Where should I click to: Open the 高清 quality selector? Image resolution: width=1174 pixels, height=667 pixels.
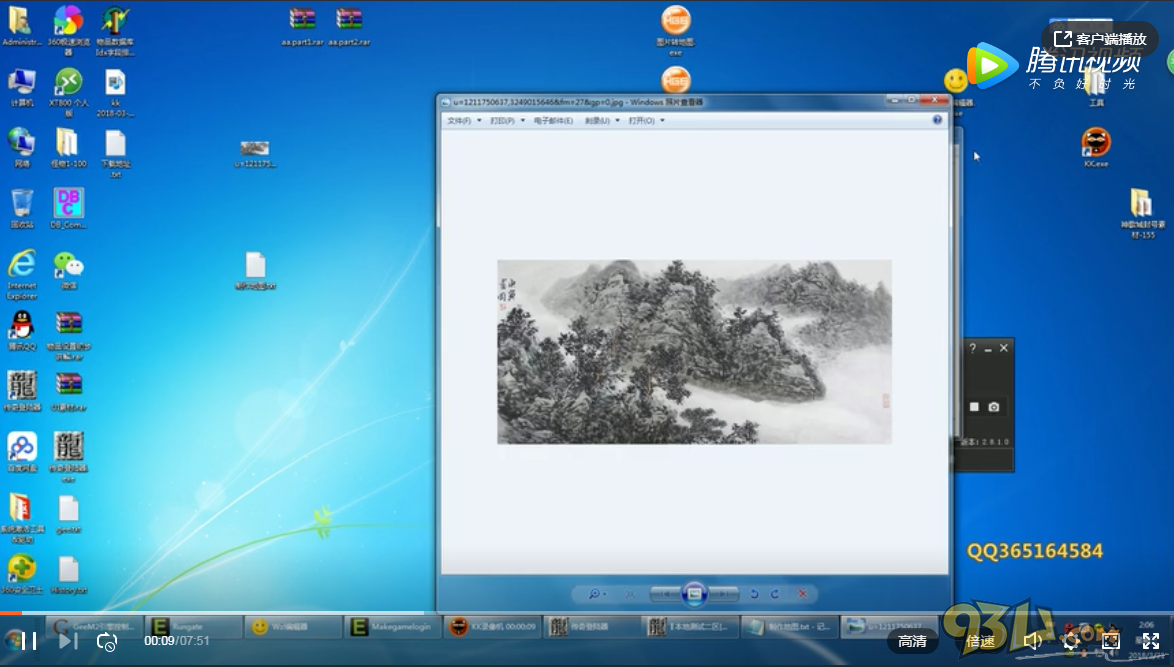click(912, 642)
